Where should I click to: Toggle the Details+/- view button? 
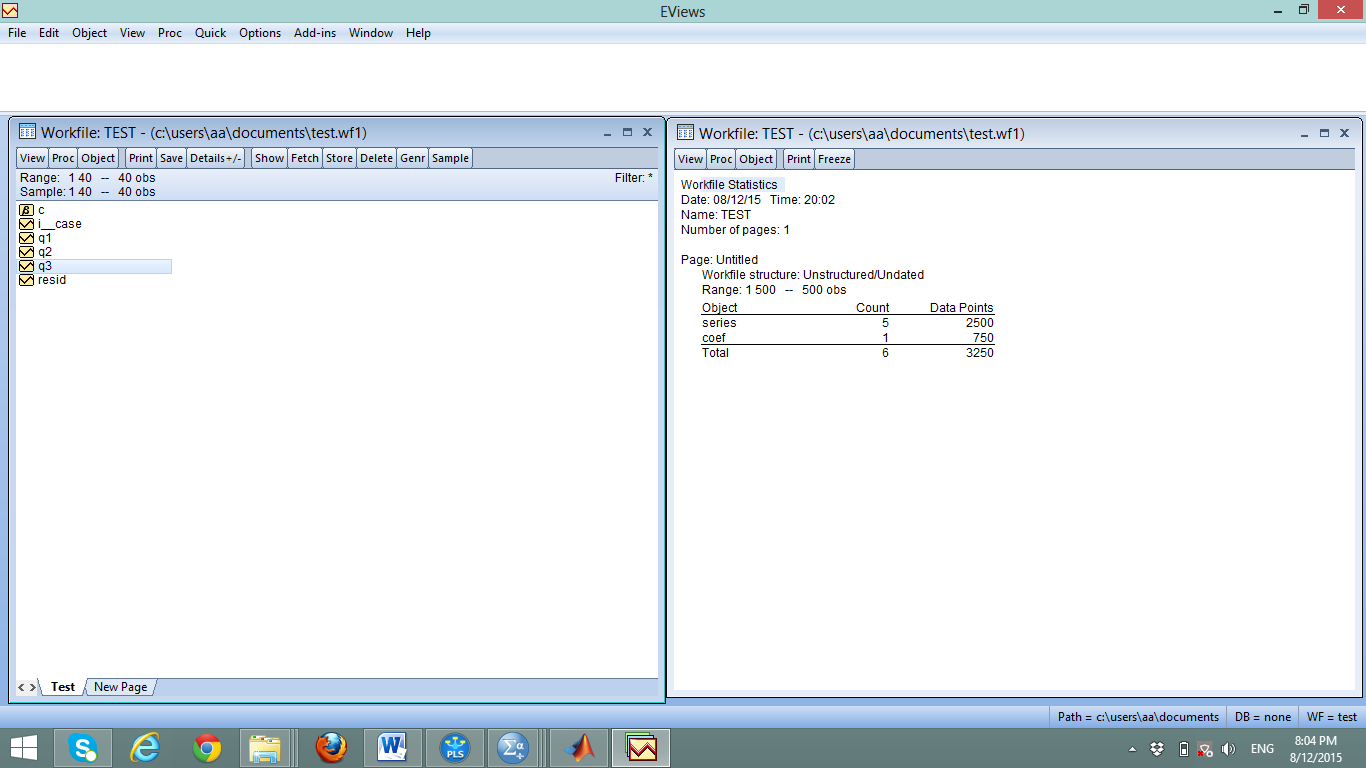(216, 158)
